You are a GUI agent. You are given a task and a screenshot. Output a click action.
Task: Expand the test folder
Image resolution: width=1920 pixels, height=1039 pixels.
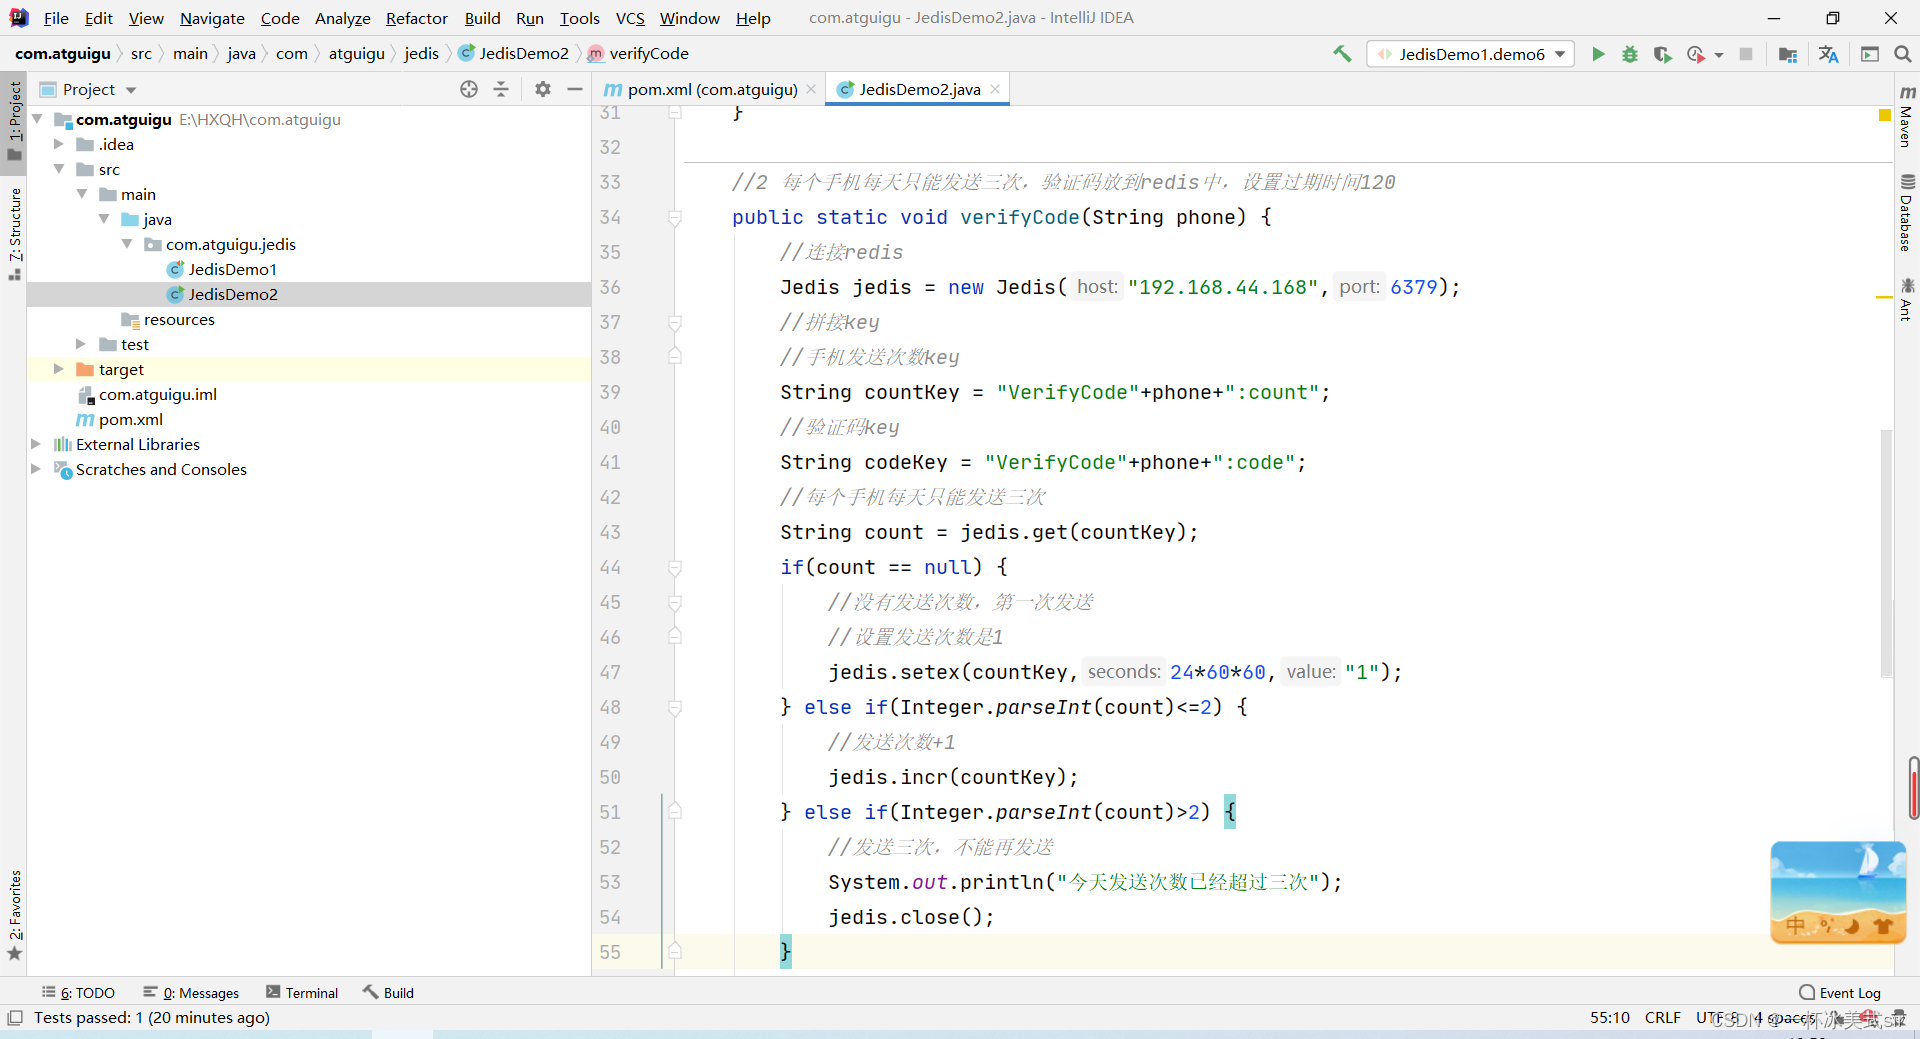pos(82,344)
